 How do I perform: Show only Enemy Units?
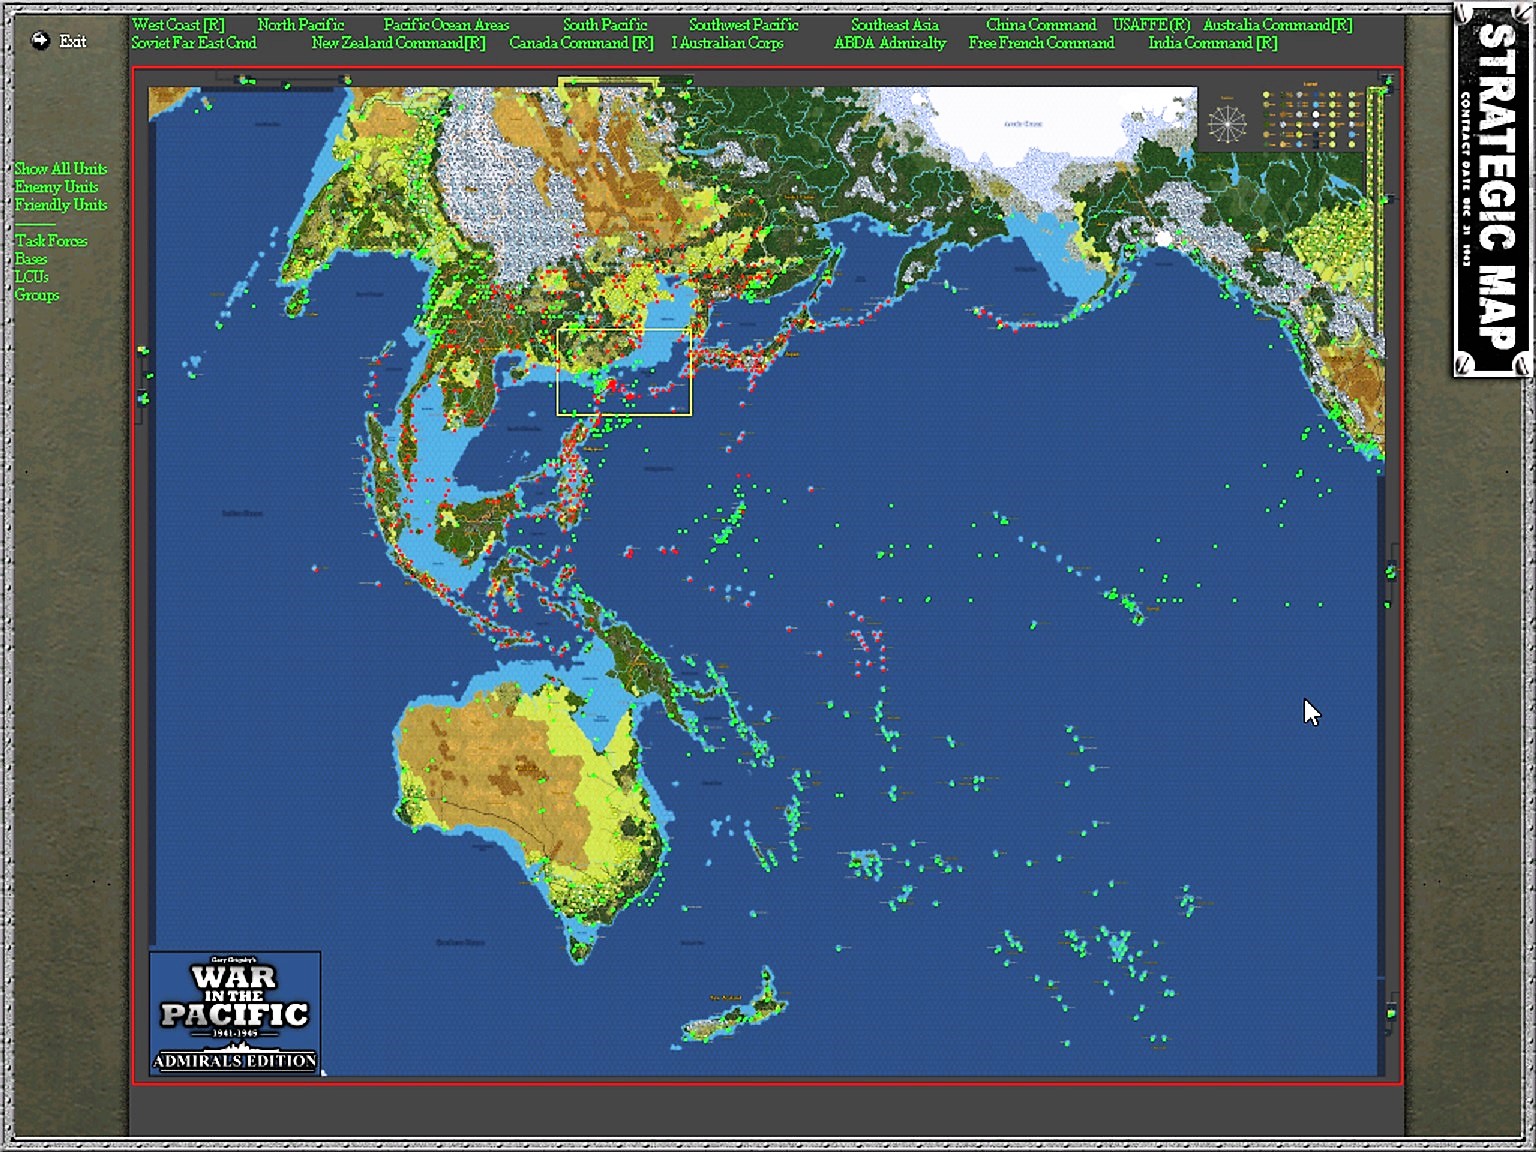[57, 187]
